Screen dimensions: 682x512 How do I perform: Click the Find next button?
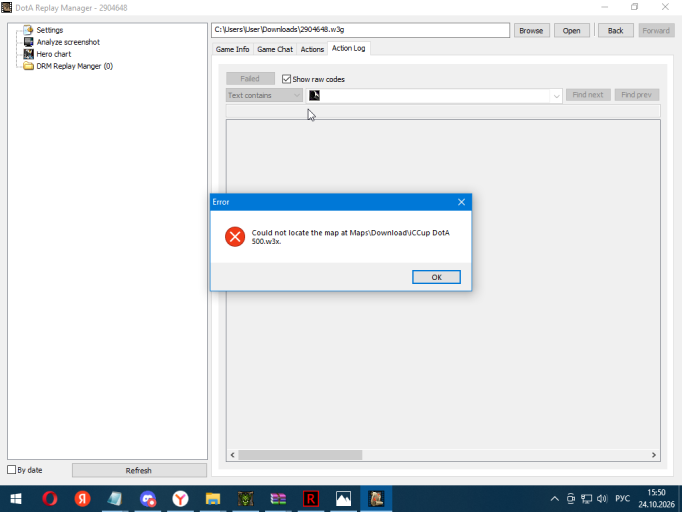click(x=588, y=95)
